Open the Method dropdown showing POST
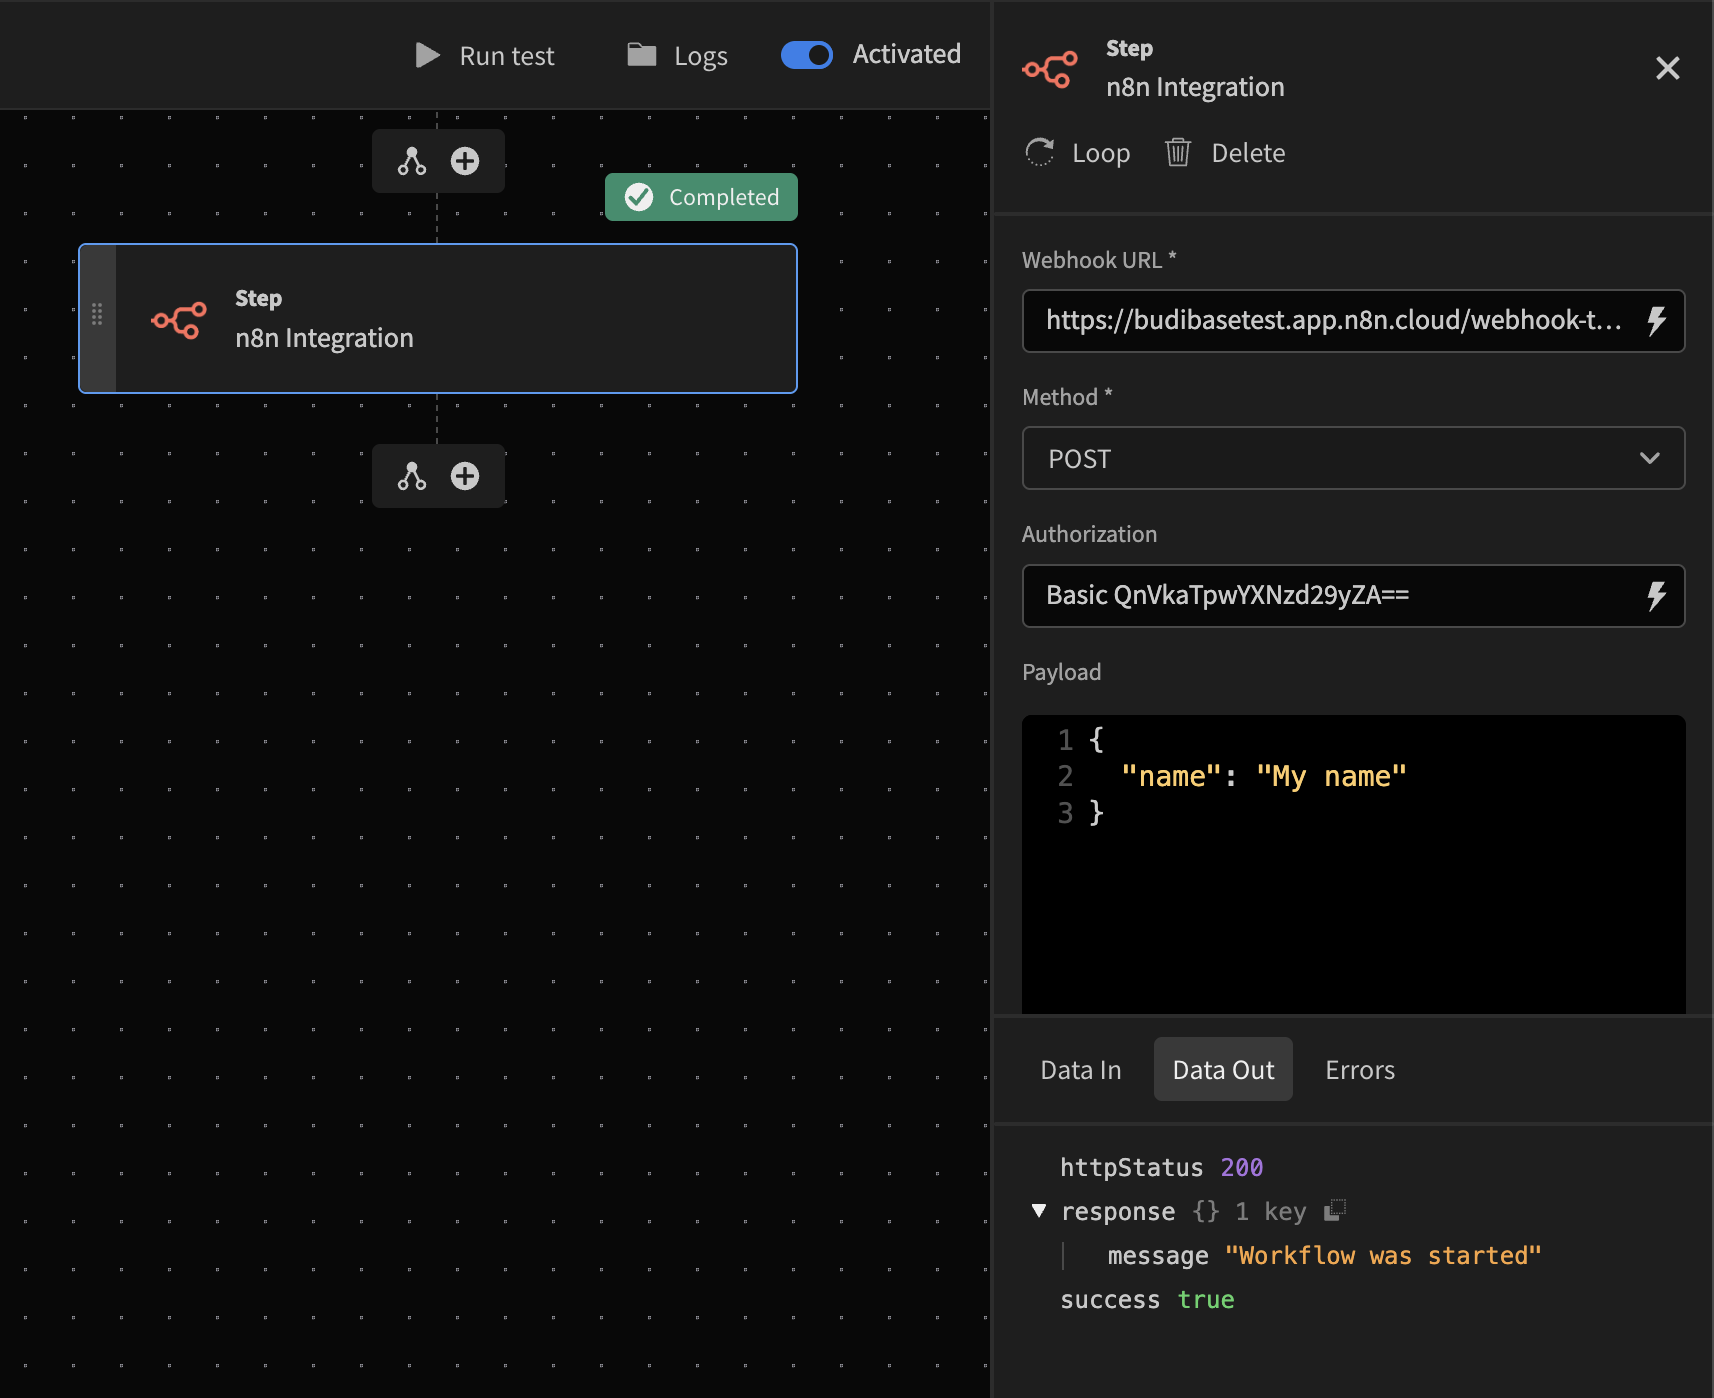Image resolution: width=1714 pixels, height=1398 pixels. [x=1353, y=459]
